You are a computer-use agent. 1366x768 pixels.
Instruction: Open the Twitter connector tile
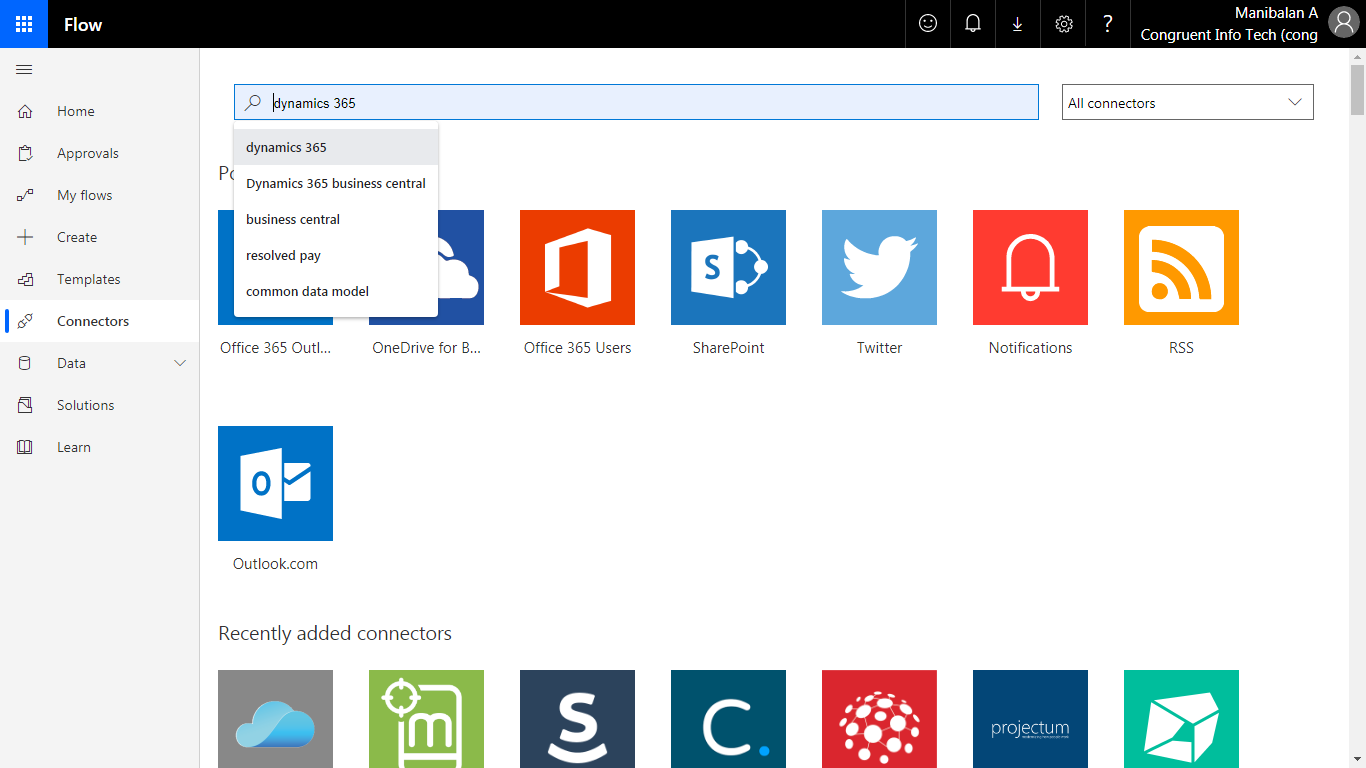pyautogui.click(x=879, y=267)
